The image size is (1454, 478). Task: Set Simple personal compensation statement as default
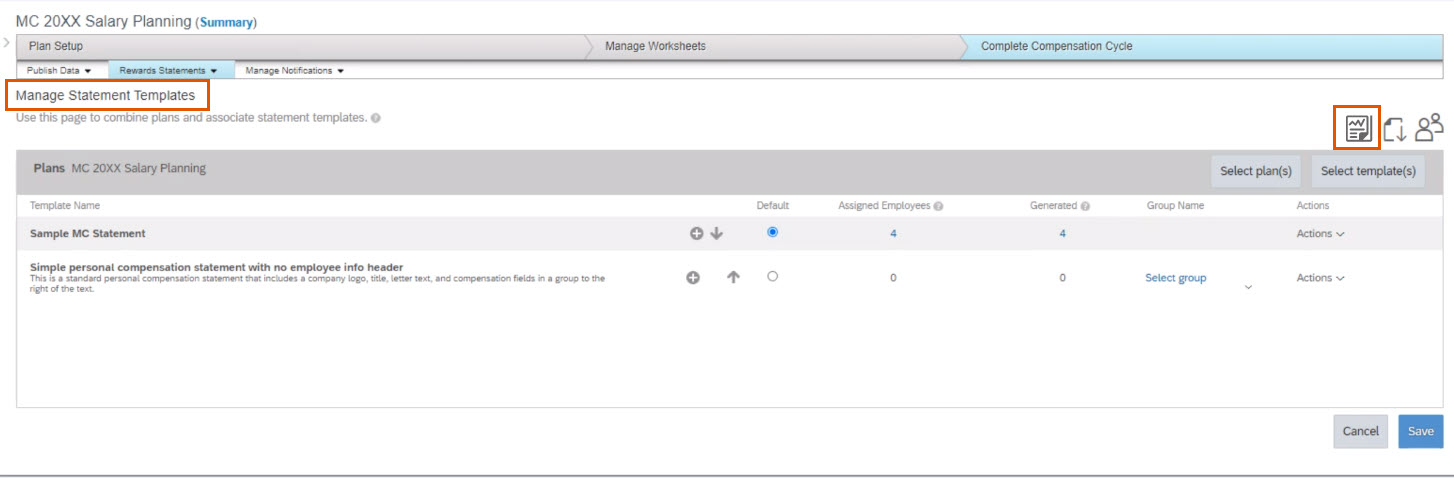click(x=772, y=277)
